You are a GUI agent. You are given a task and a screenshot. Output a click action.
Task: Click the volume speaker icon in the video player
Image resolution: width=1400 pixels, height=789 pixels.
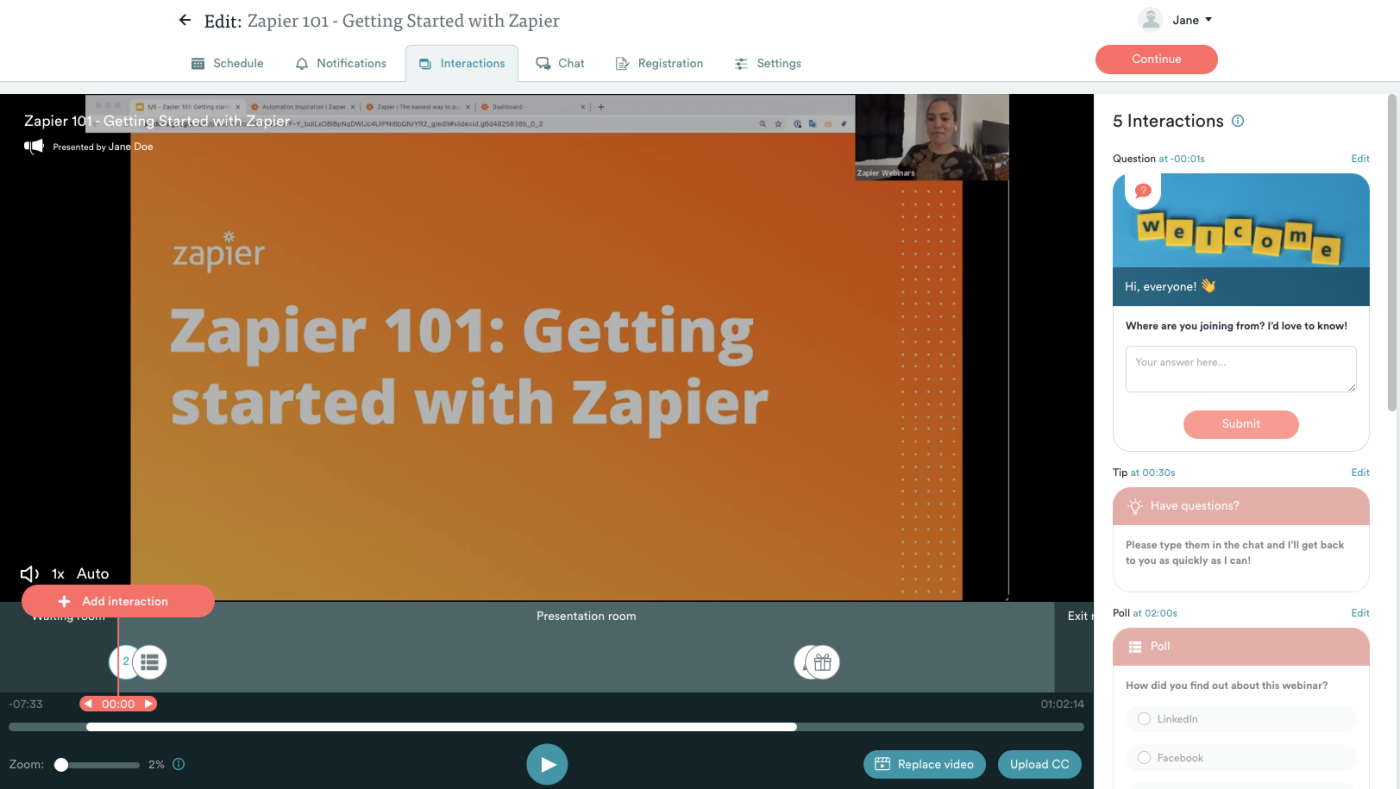point(30,574)
